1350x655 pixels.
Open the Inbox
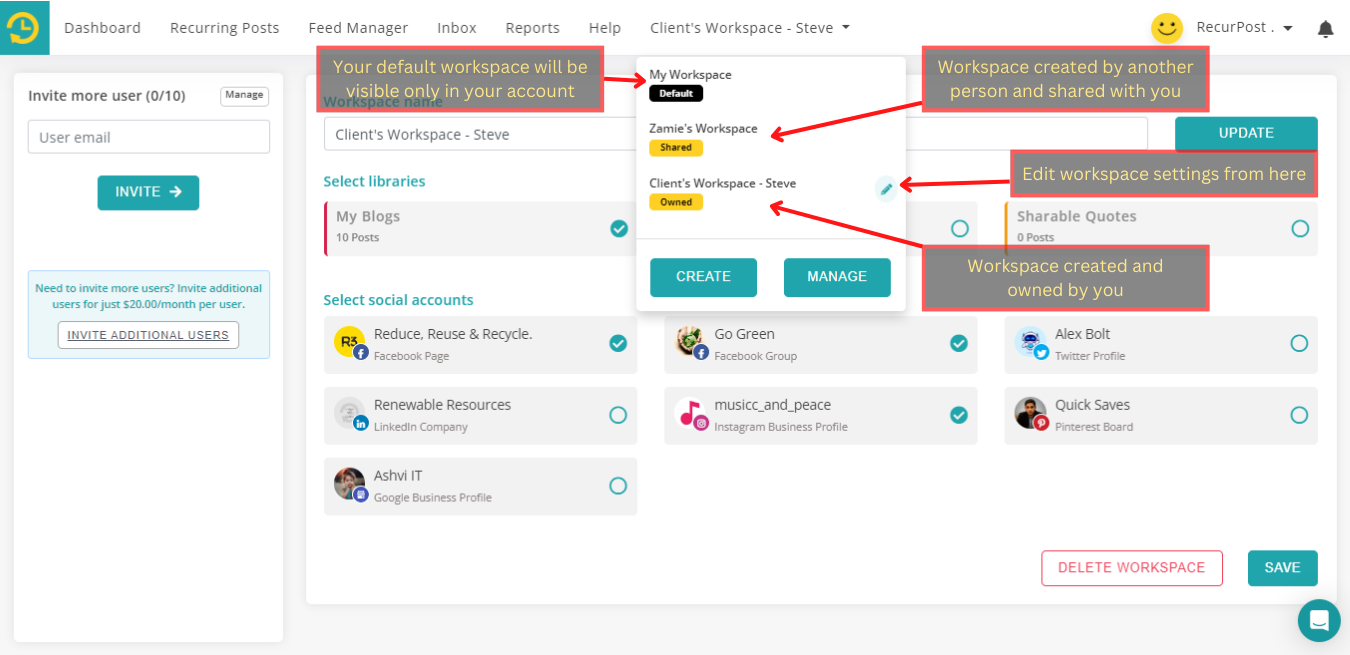click(457, 28)
